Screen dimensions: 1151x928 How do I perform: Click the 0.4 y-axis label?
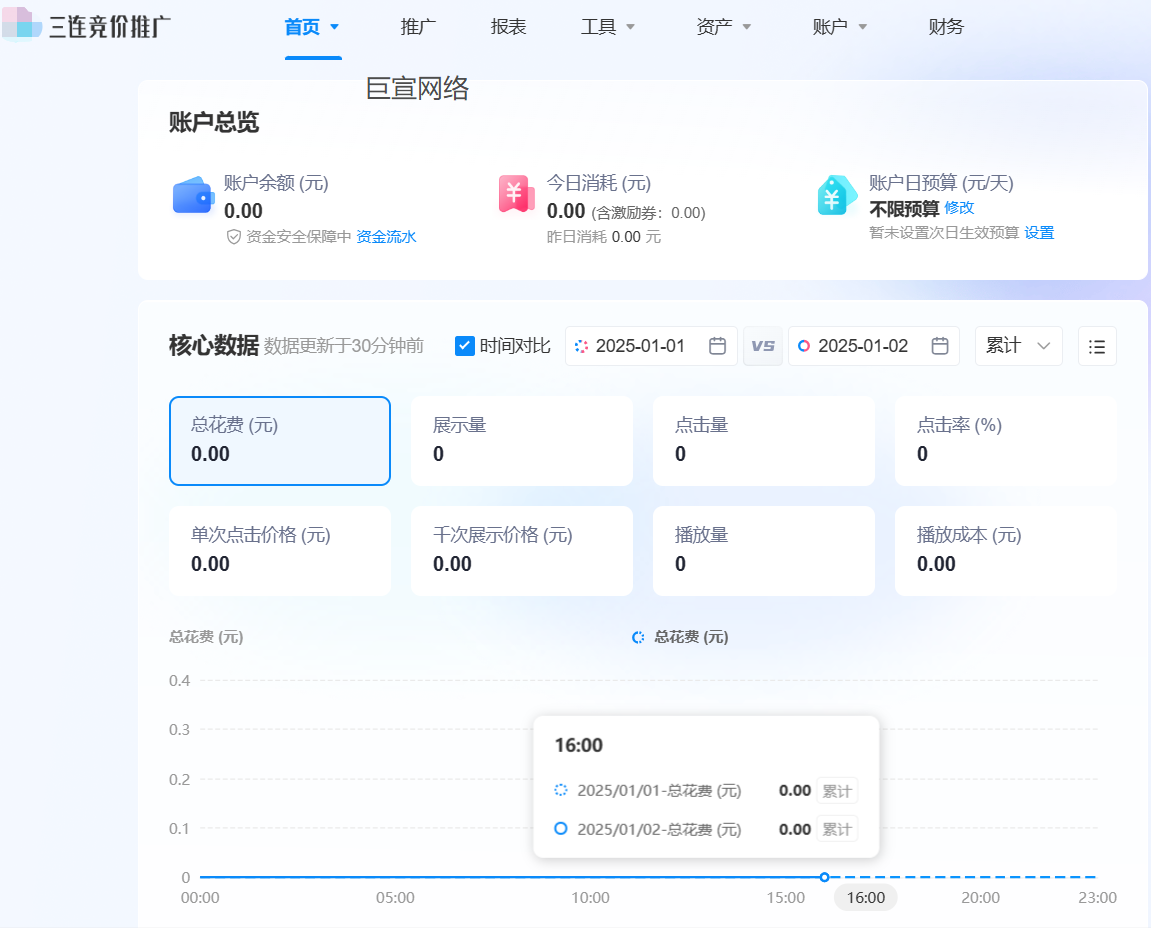point(179,681)
